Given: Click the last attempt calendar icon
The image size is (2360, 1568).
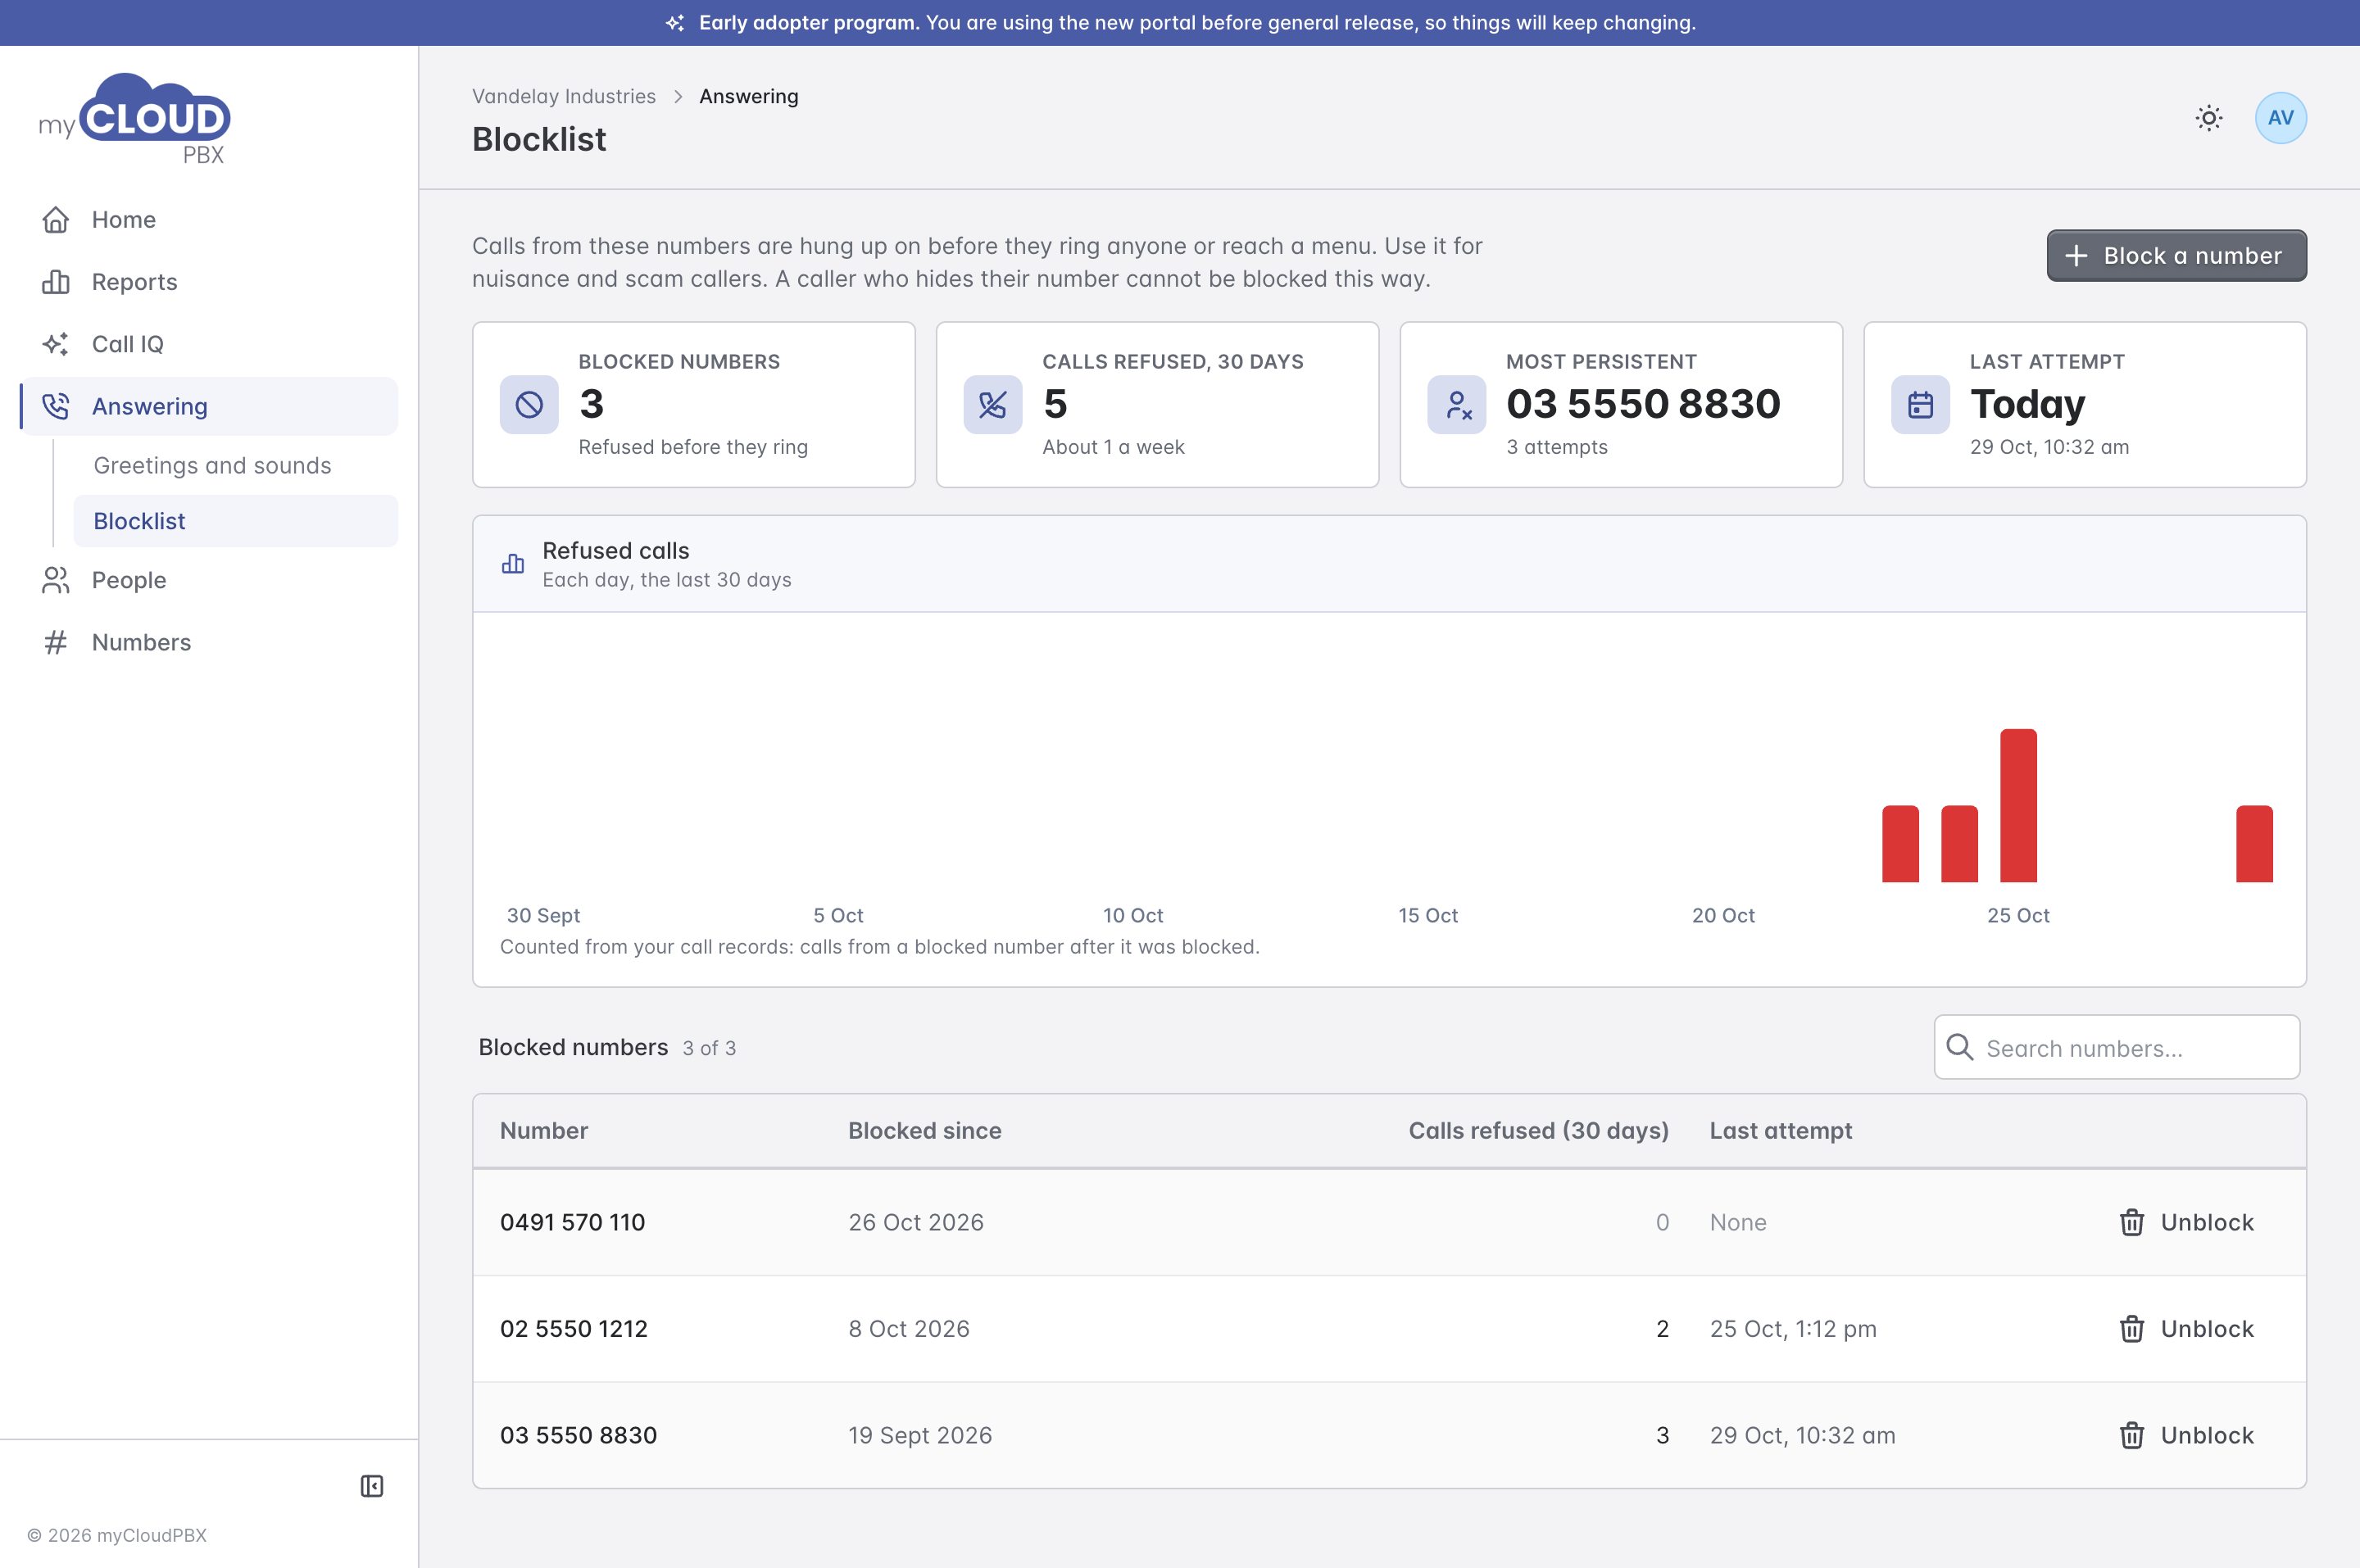Looking at the screenshot, I should 1920,405.
